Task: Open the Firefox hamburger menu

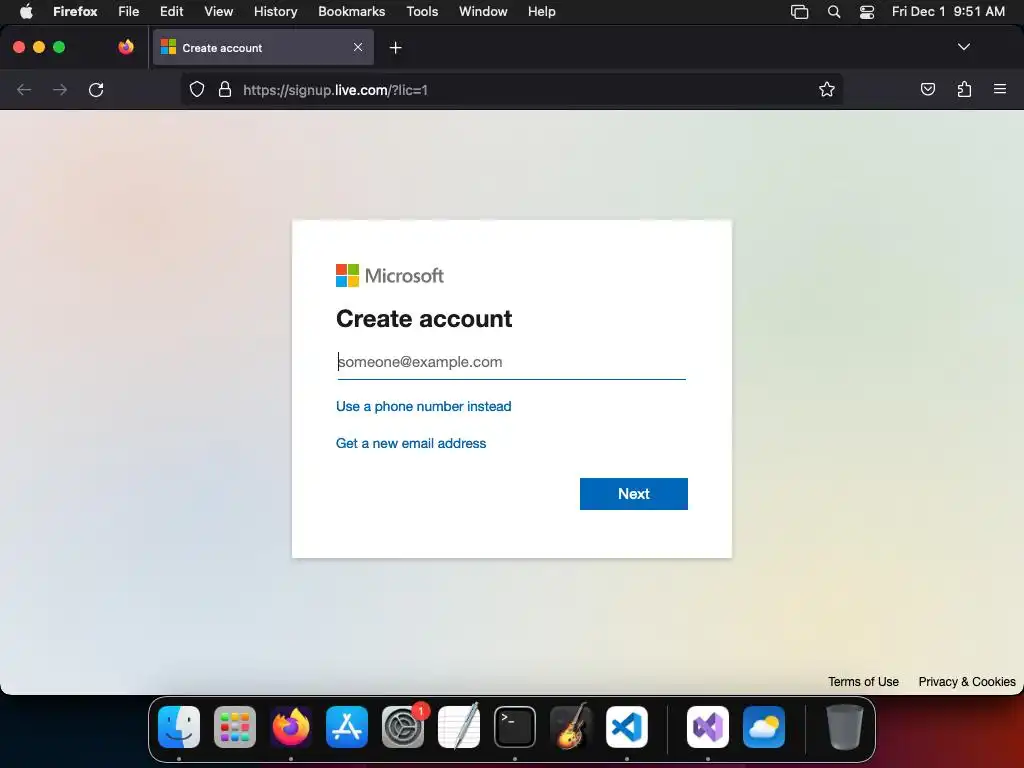Action: point(1000,89)
